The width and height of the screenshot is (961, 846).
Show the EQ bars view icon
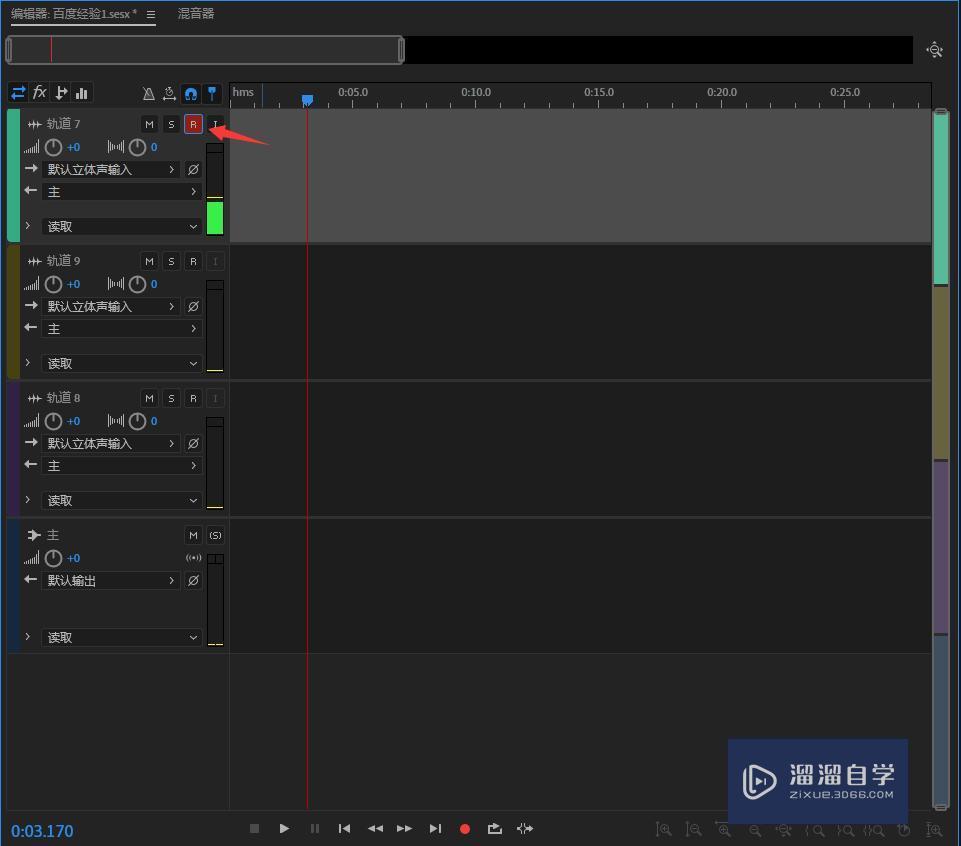[82, 93]
